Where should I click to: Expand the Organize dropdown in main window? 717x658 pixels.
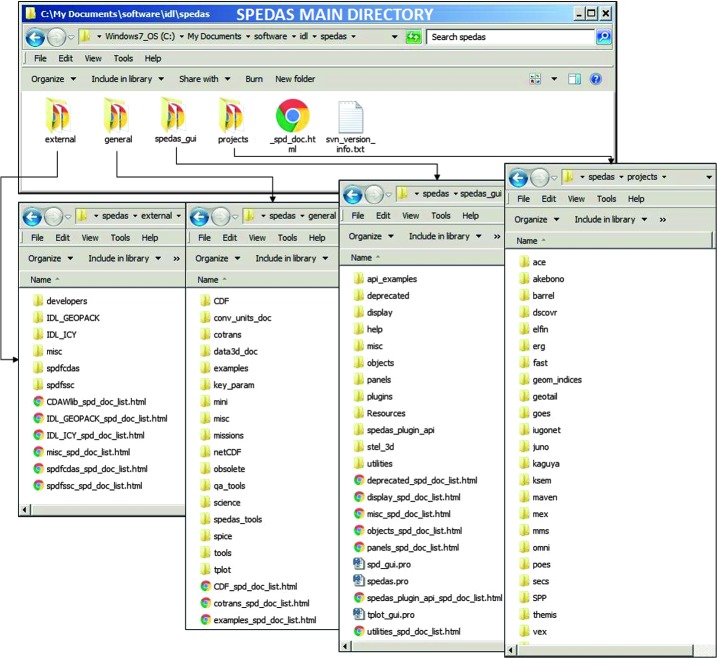coord(52,79)
